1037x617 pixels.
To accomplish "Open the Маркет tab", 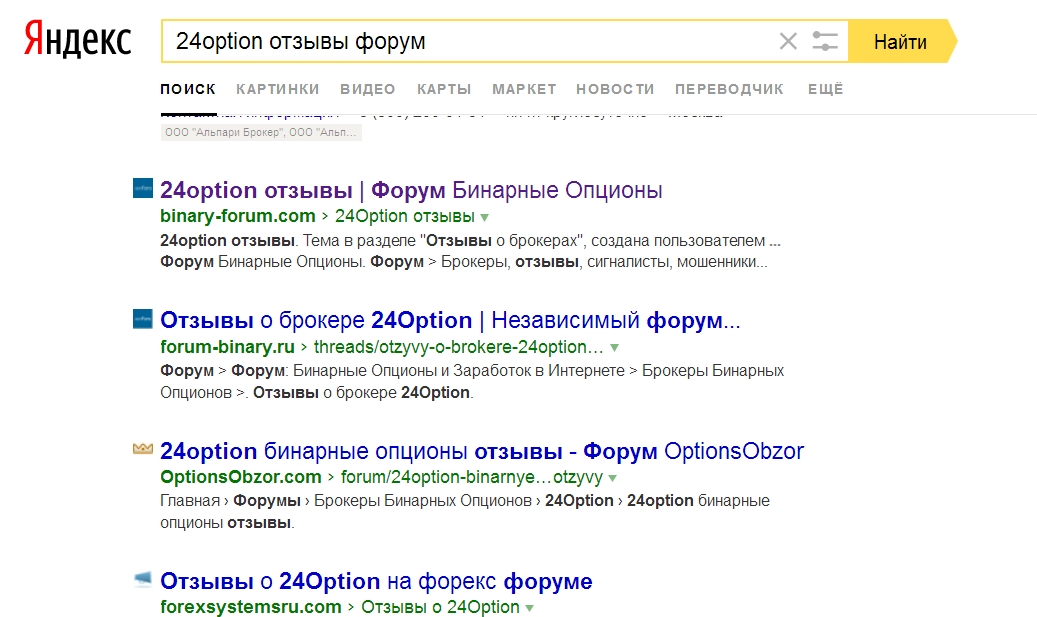I will 524,89.
